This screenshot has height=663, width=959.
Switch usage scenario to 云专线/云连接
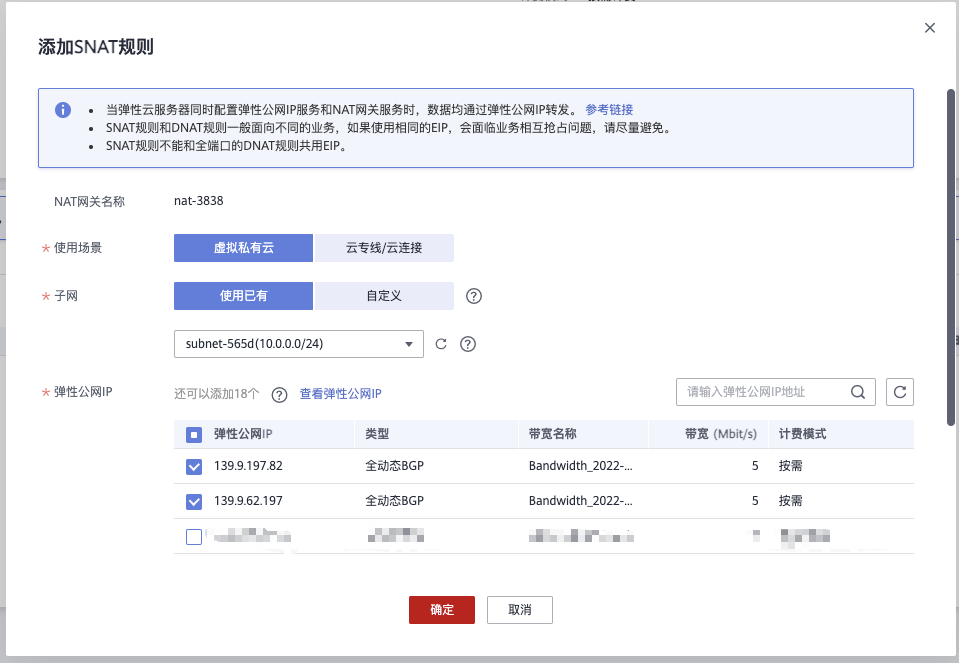[x=384, y=247]
